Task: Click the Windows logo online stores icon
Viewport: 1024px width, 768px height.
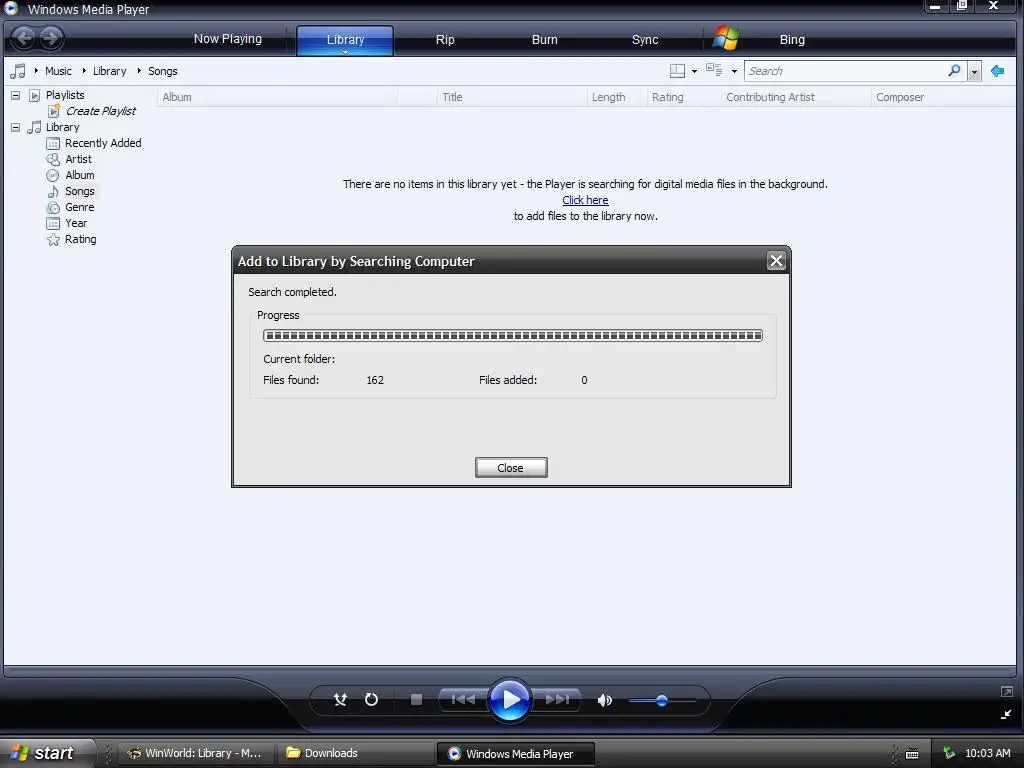Action: click(726, 39)
